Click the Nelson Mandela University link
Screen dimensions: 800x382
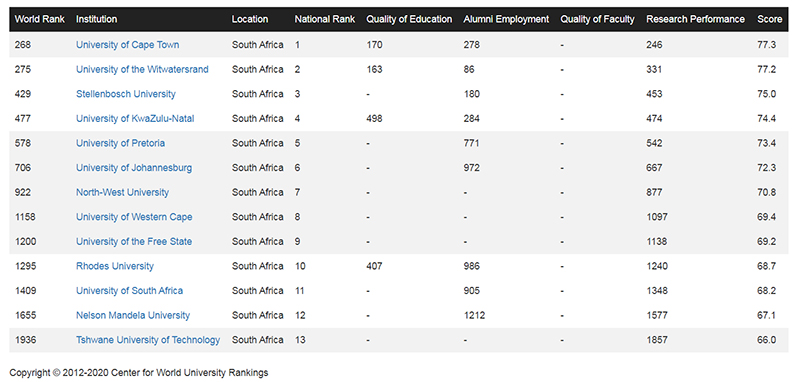pyautogui.click(x=133, y=315)
